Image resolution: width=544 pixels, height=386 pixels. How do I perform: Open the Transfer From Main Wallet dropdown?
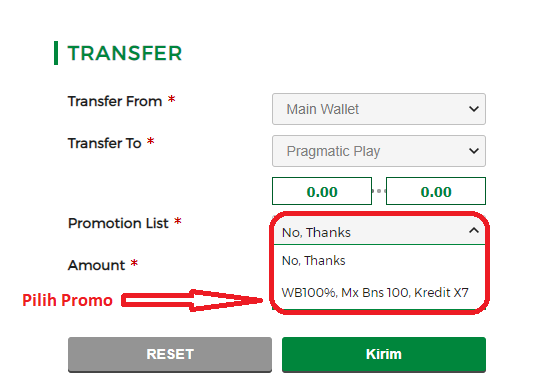point(379,109)
